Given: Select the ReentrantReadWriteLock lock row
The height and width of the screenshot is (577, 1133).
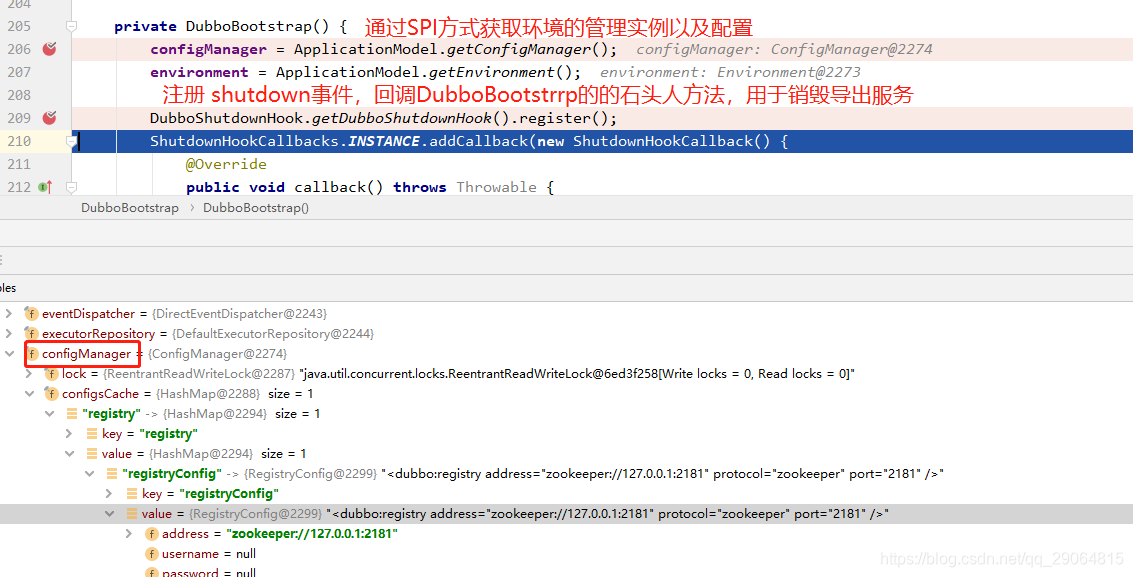Looking at the screenshot, I should (x=566, y=373).
